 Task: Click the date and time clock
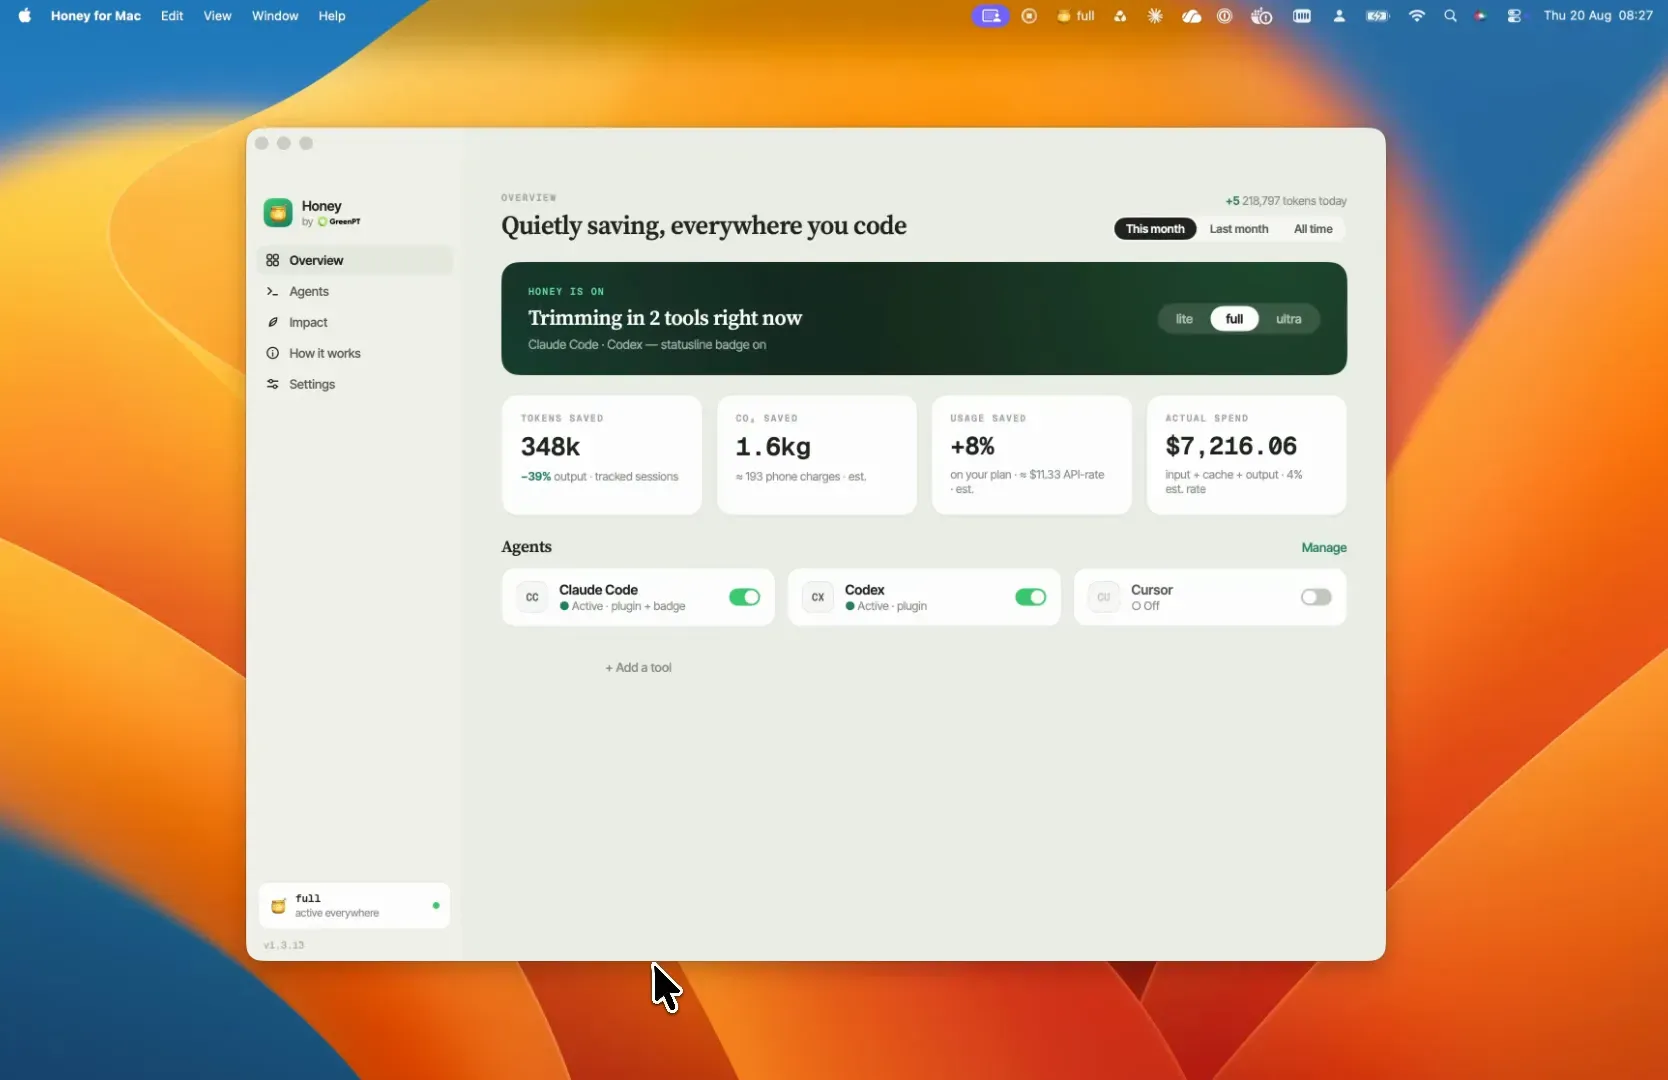[1598, 16]
